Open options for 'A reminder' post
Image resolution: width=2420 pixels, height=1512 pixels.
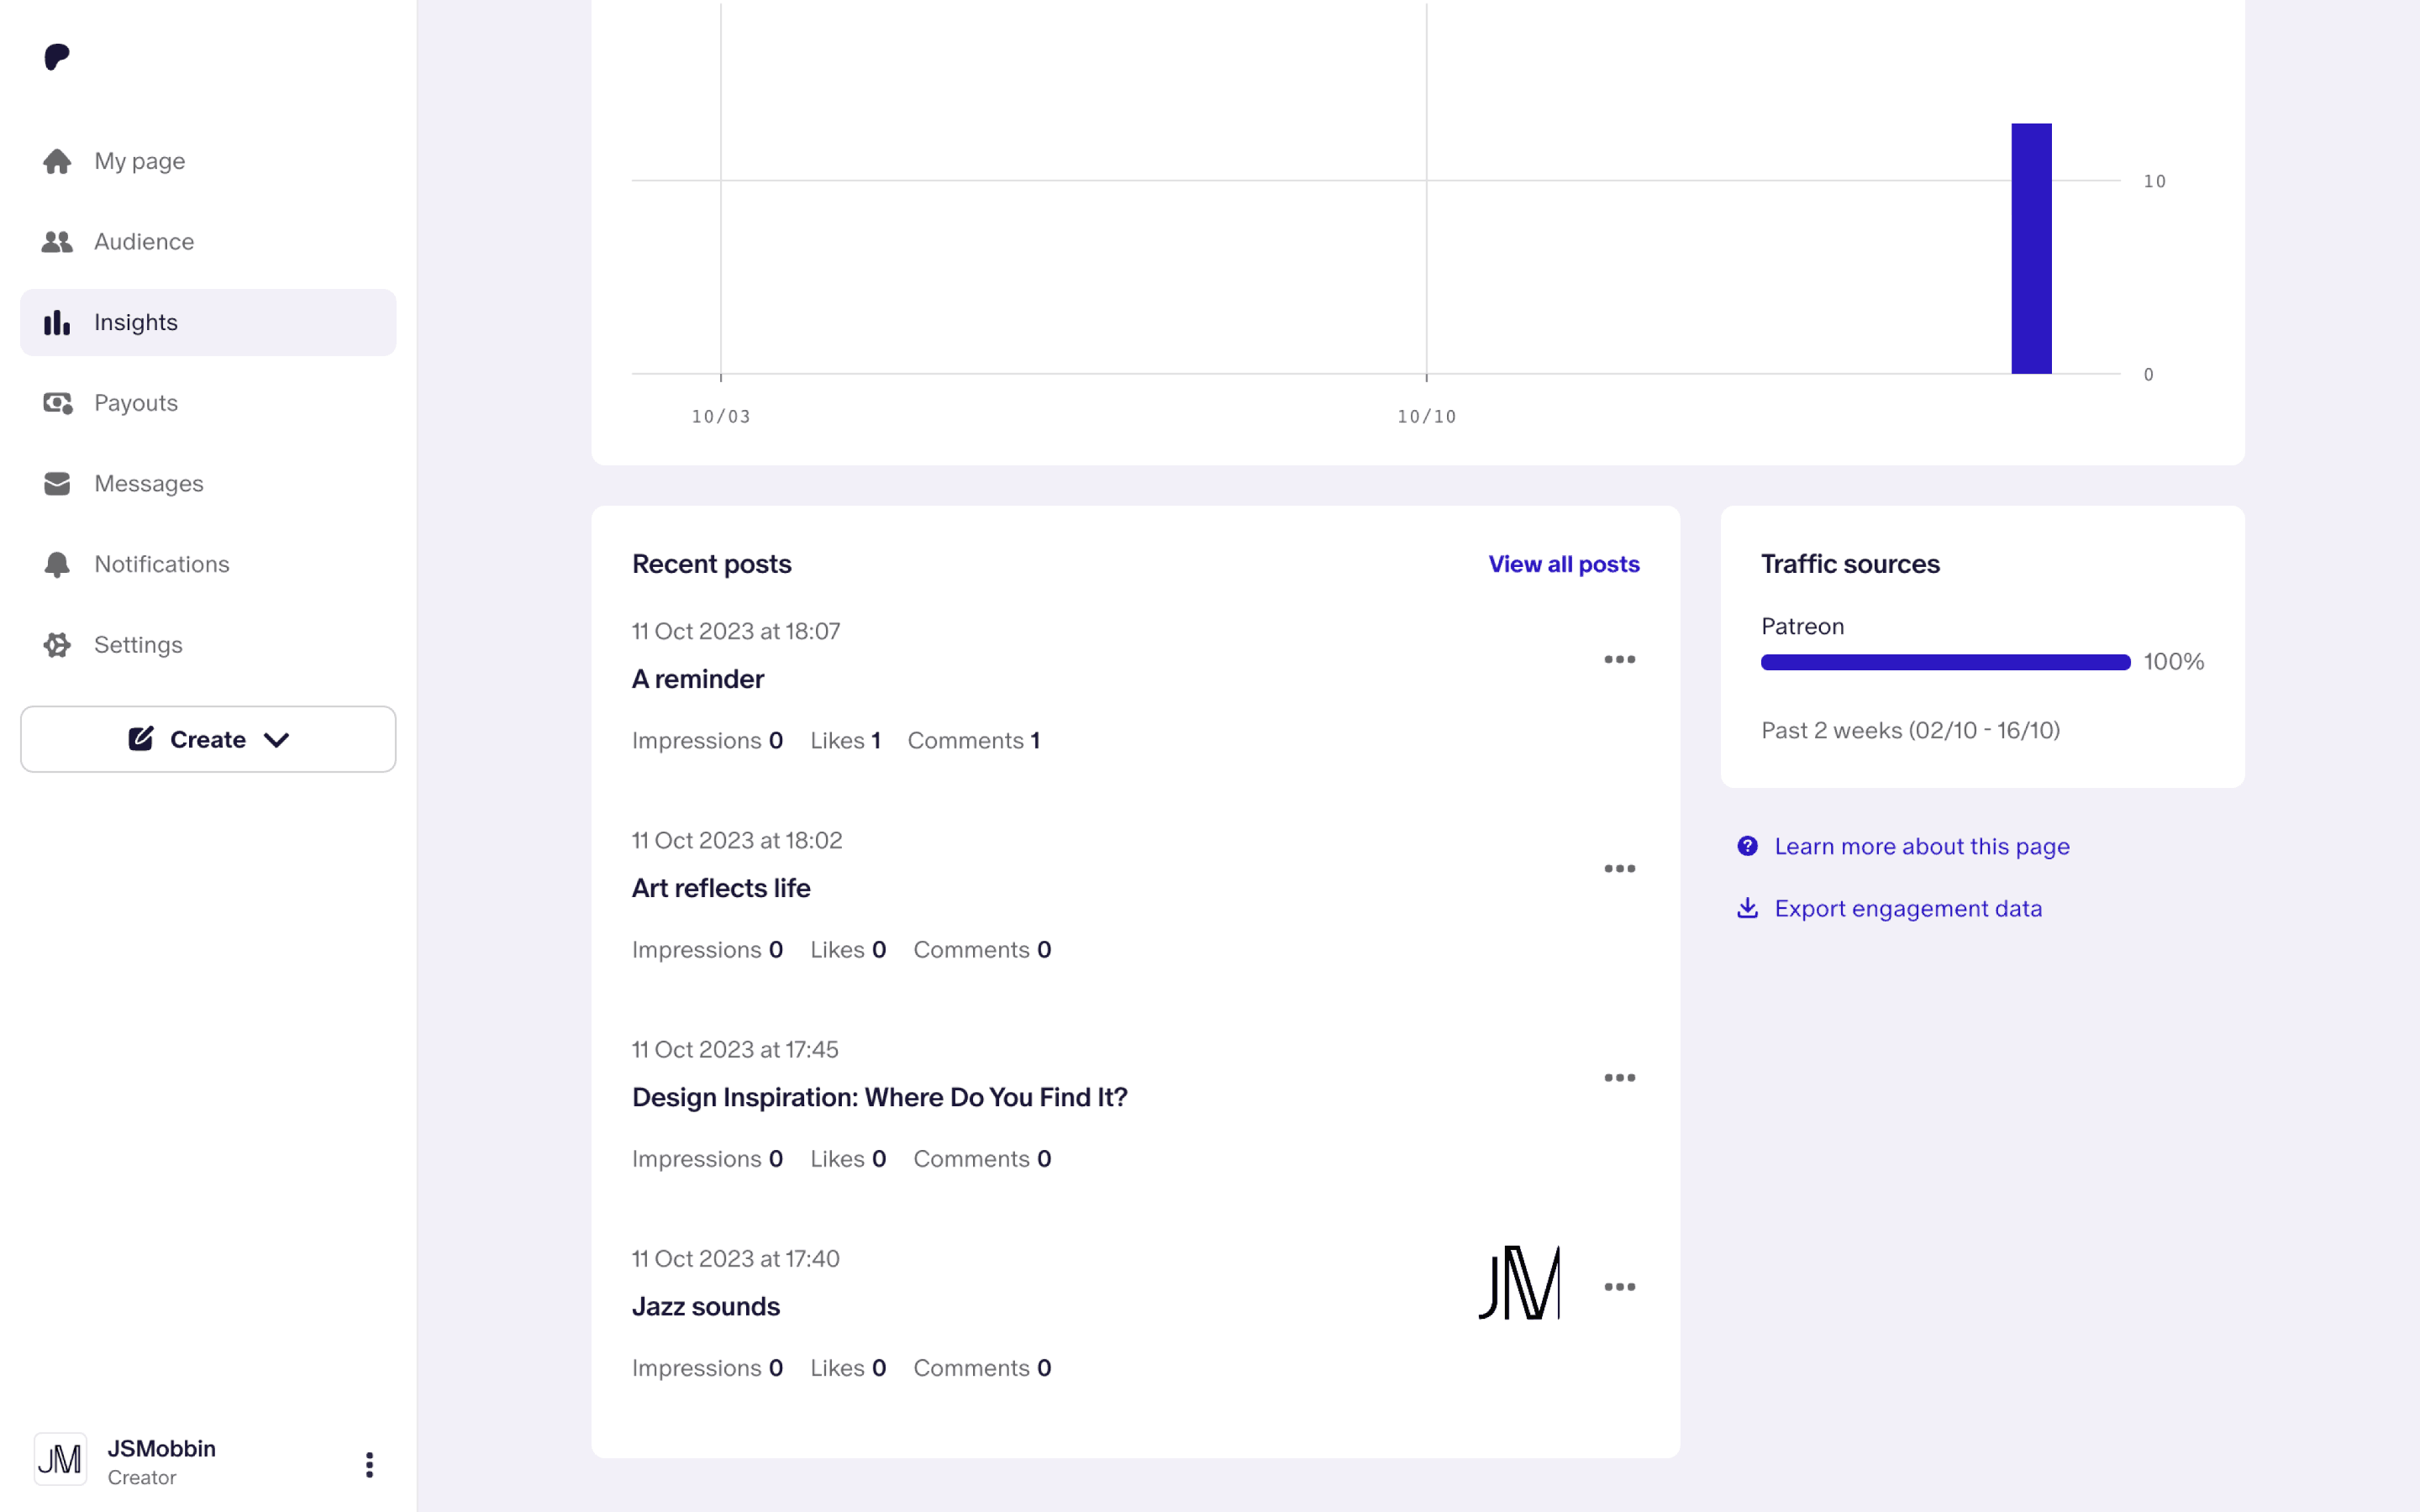1619,660
